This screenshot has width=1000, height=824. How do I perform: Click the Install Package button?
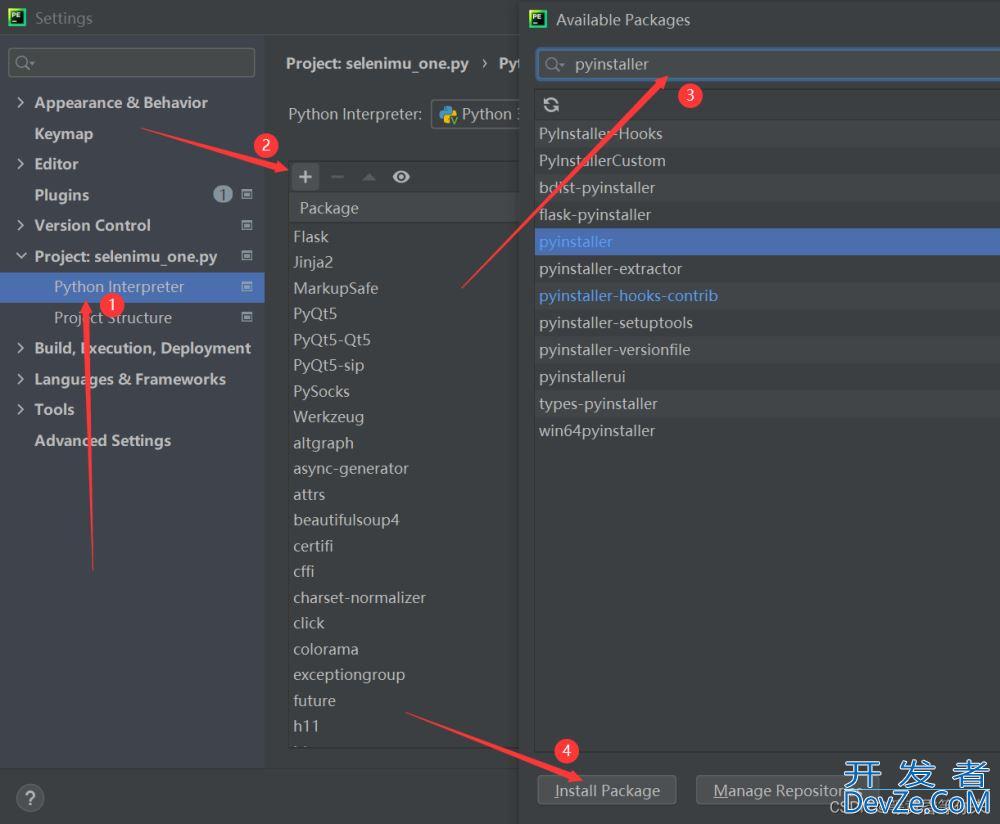tap(607, 790)
